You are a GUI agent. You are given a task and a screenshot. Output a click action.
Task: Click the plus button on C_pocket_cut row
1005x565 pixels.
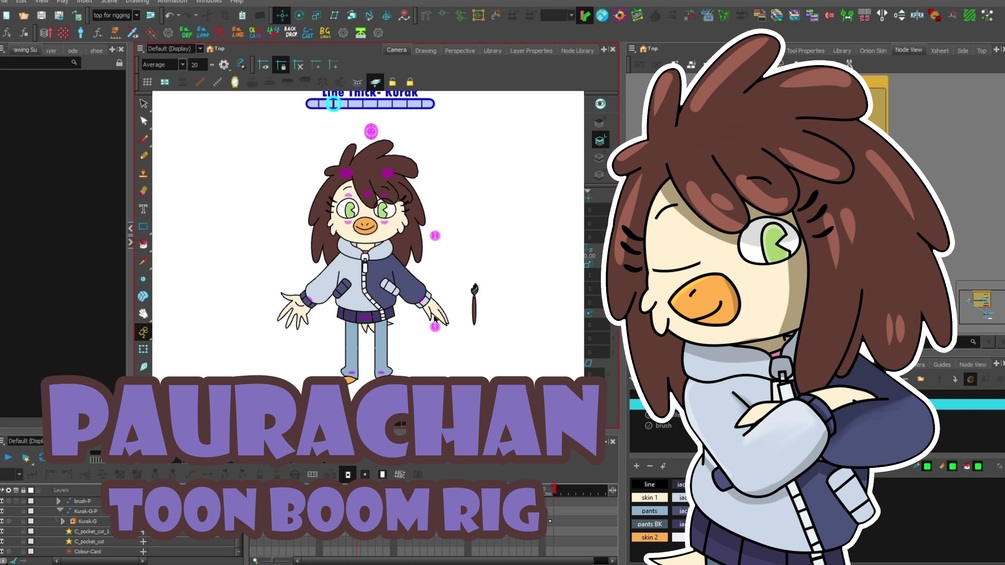point(143,541)
